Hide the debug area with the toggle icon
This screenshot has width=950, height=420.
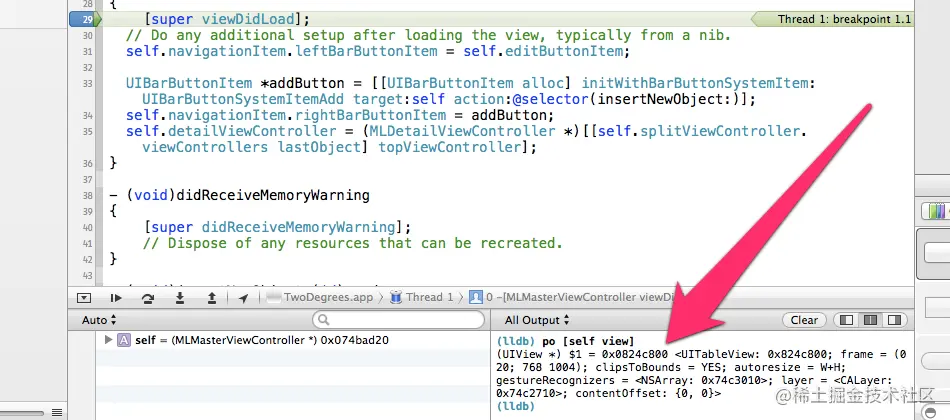[84, 298]
